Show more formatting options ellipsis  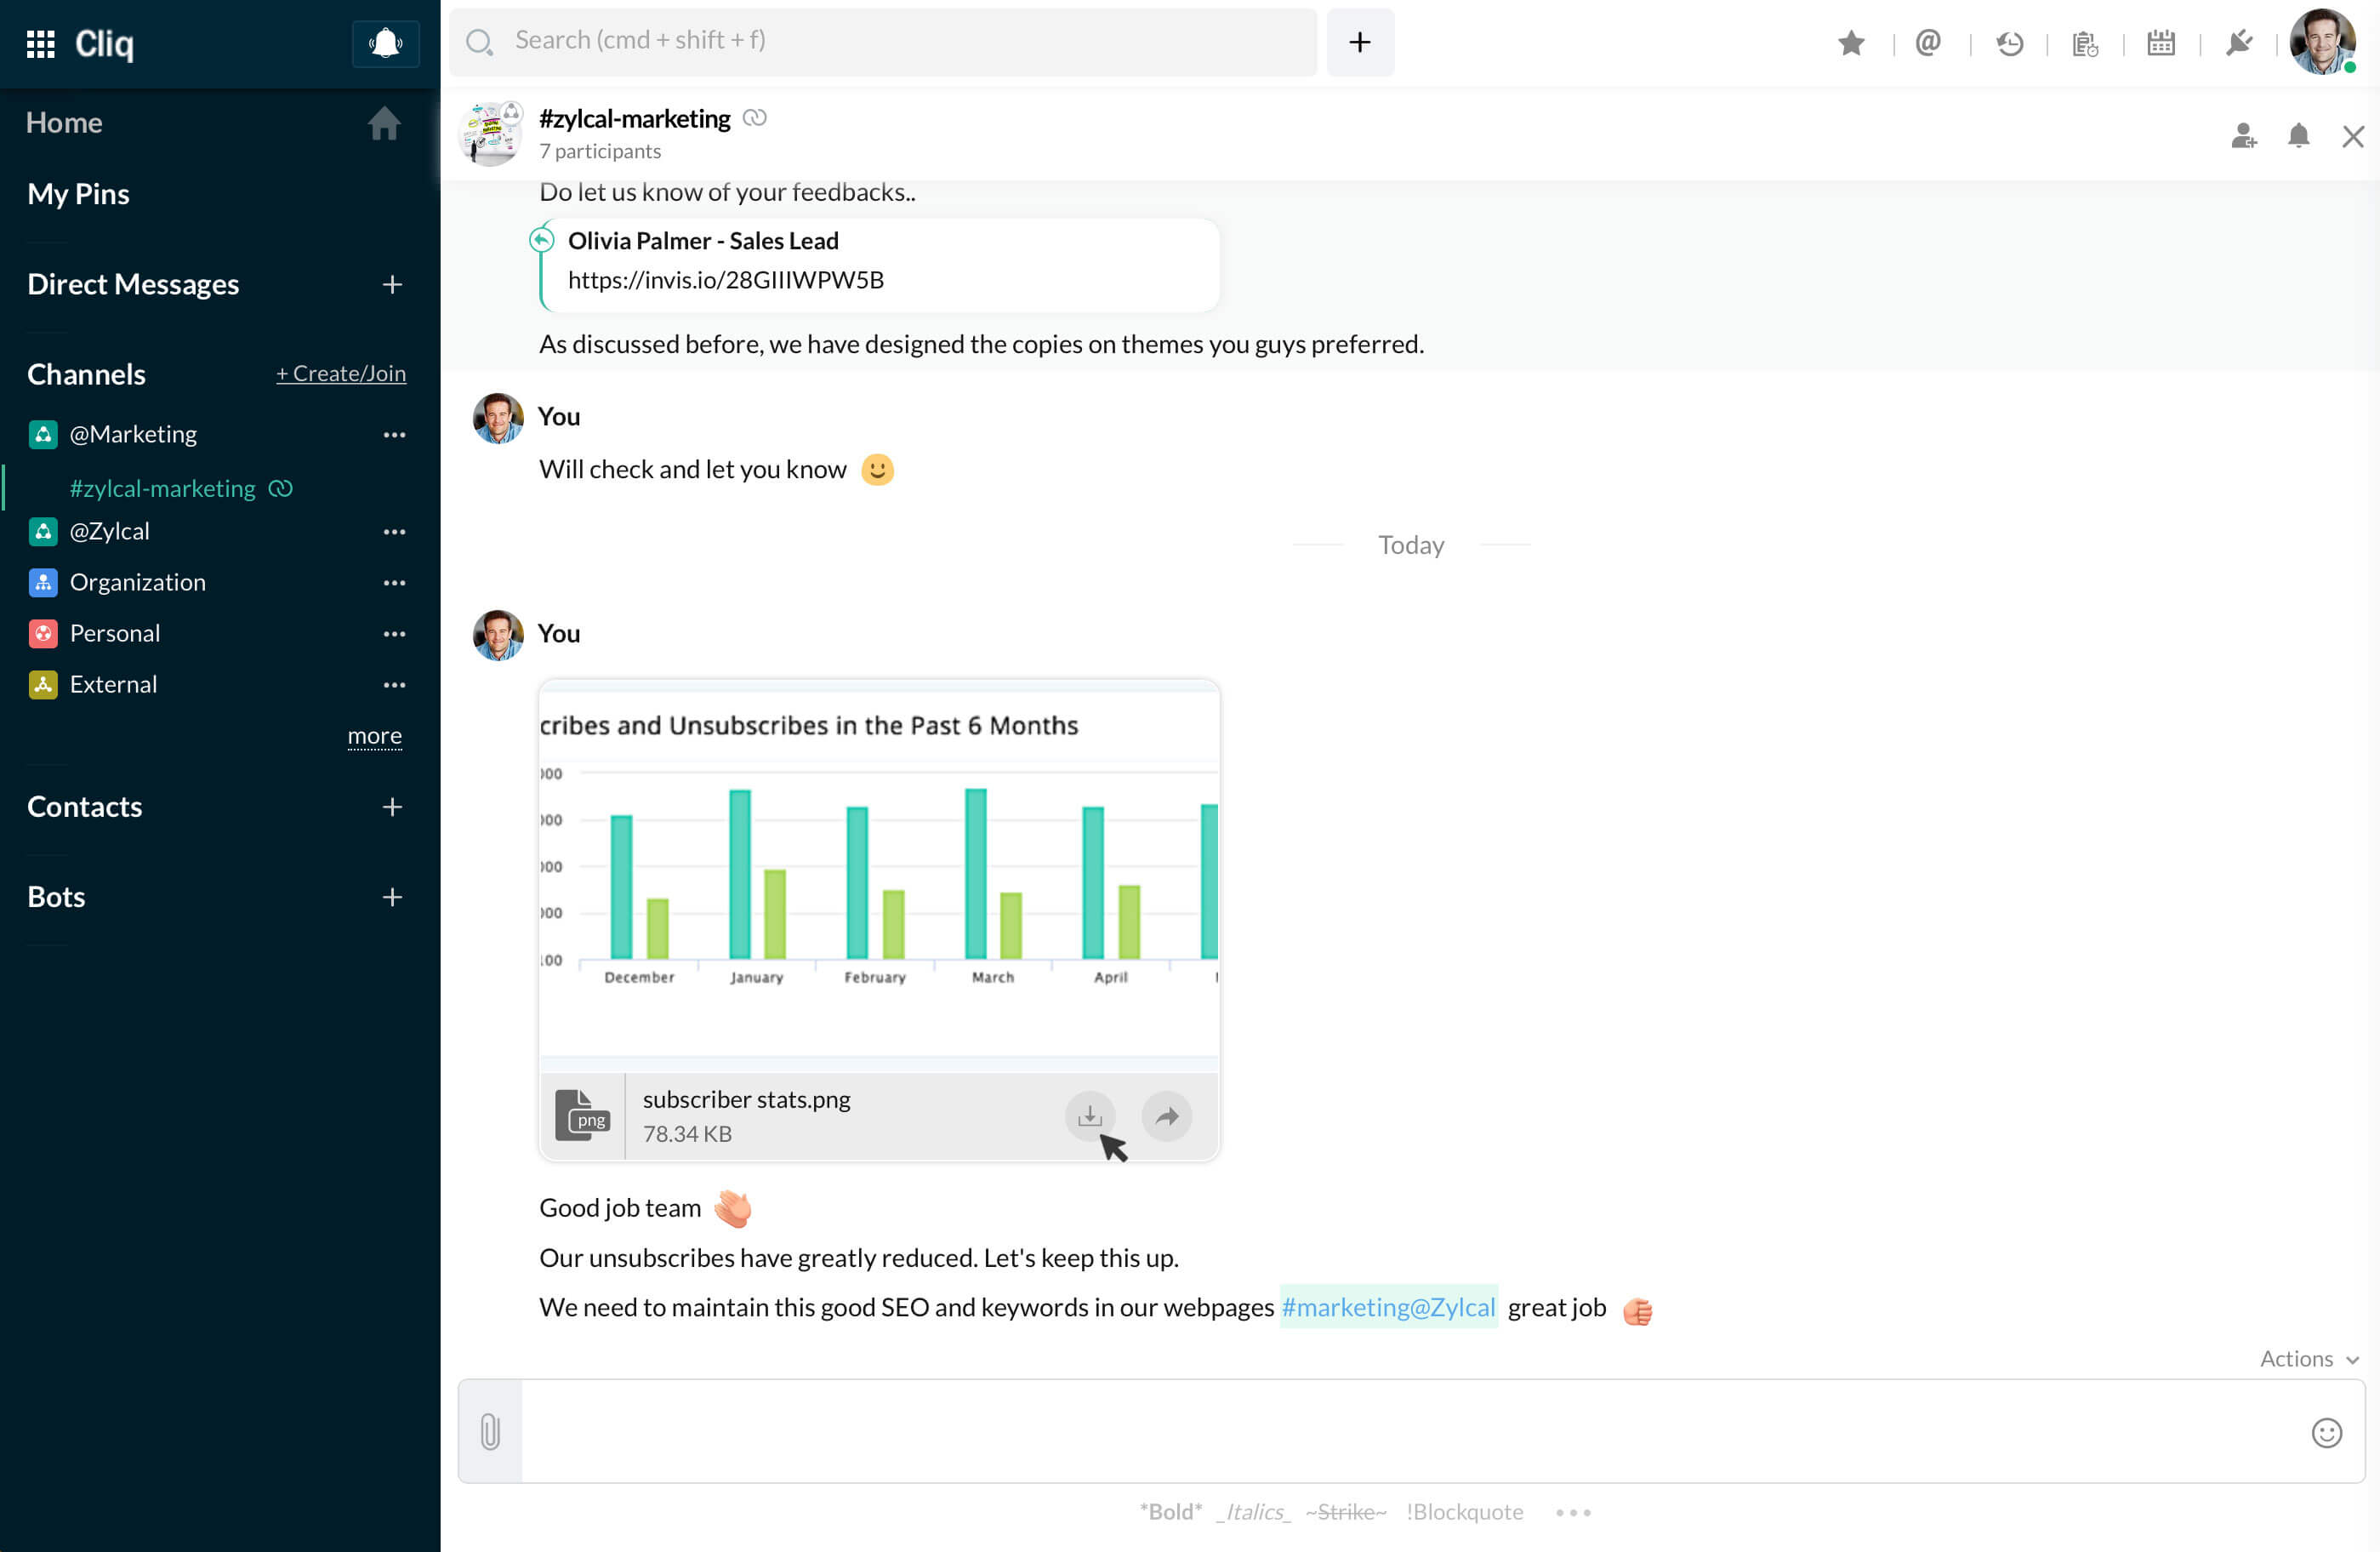(1572, 1512)
